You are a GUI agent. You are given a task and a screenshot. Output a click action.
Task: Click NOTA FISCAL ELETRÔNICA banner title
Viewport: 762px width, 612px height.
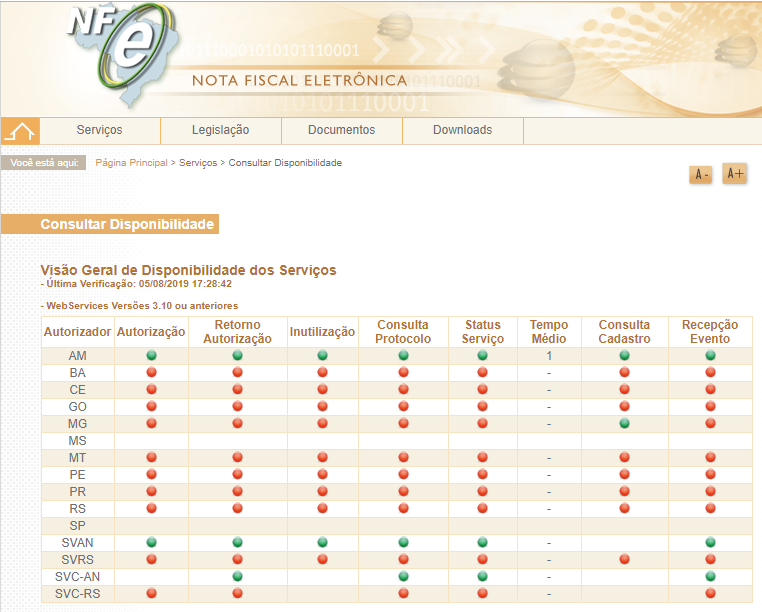(299, 80)
